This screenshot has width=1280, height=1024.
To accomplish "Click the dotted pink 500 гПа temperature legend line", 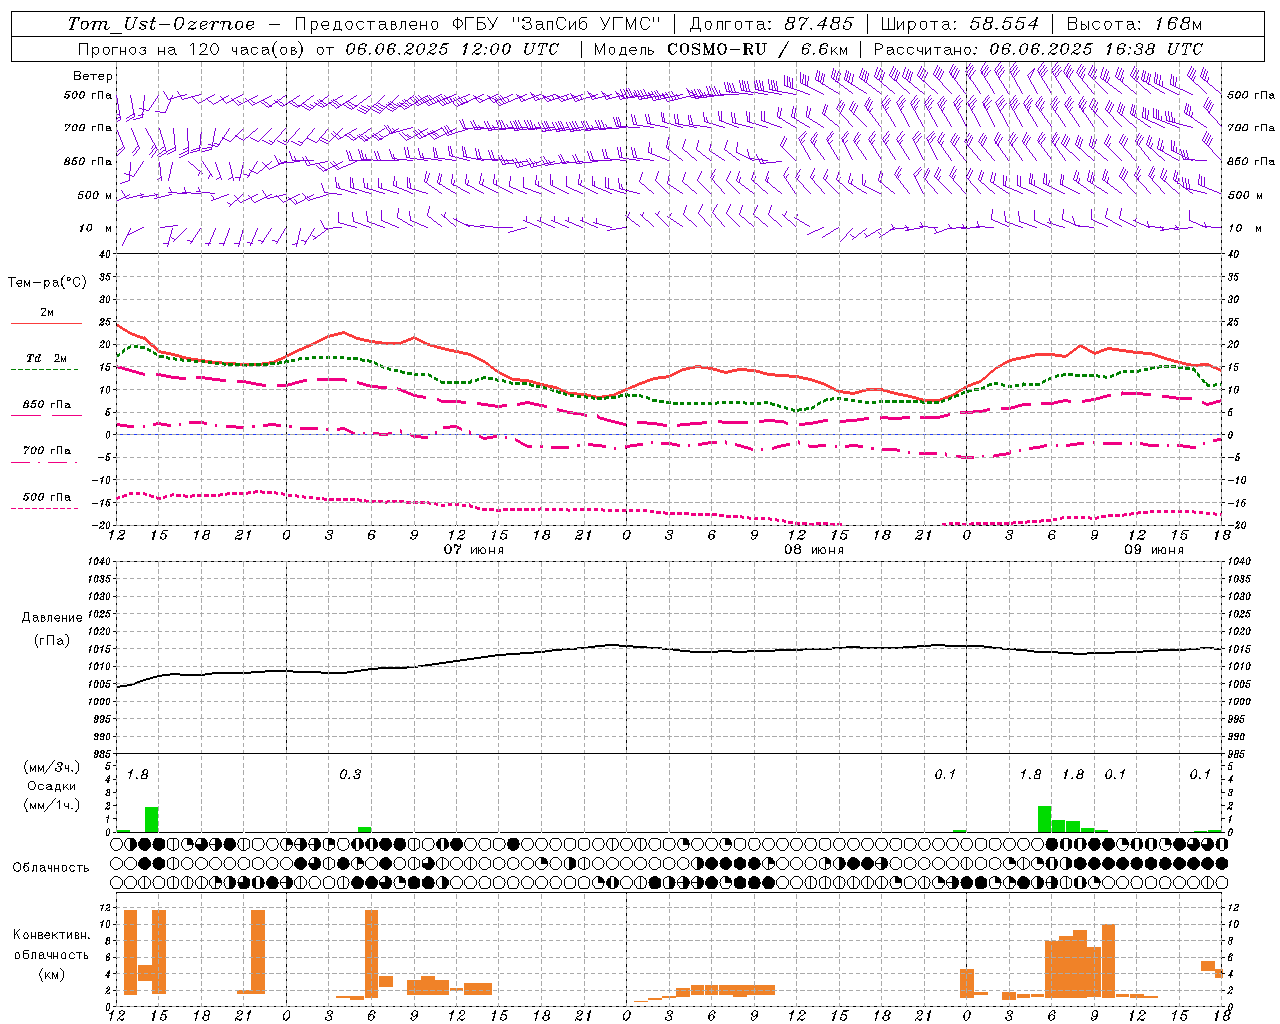I will pos(46,509).
